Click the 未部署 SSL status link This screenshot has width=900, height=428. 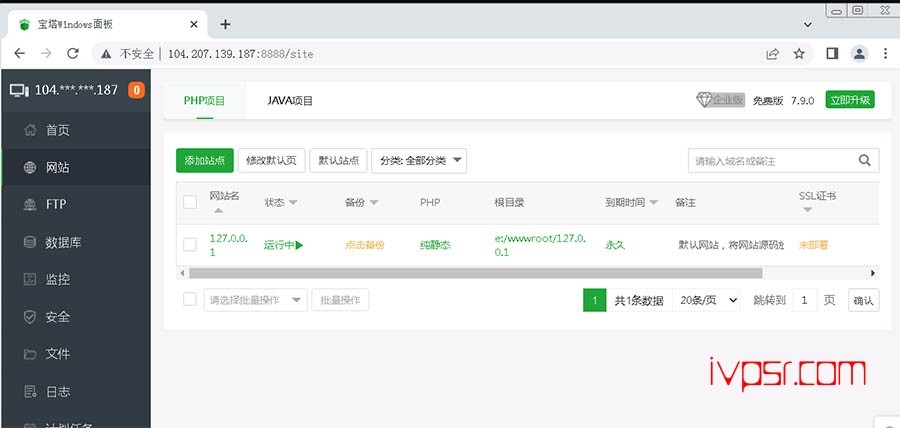(x=813, y=245)
